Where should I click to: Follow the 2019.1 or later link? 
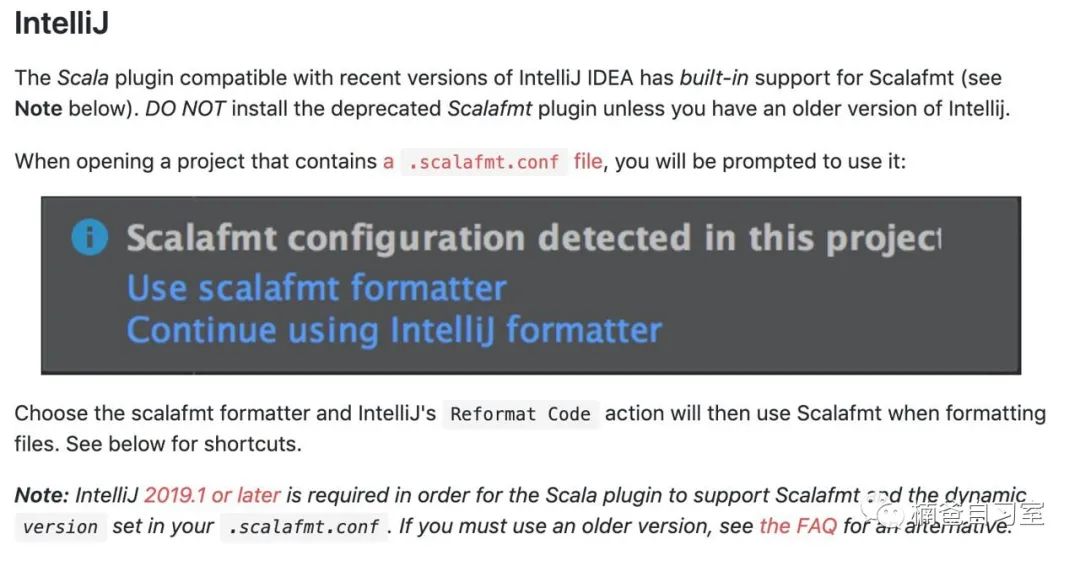tap(212, 495)
